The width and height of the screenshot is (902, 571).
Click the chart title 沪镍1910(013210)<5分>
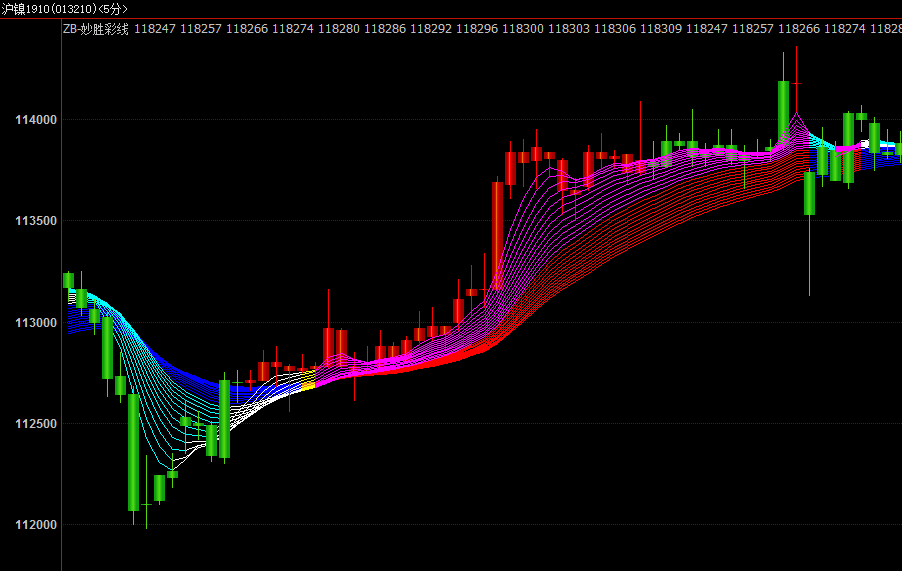point(64,9)
